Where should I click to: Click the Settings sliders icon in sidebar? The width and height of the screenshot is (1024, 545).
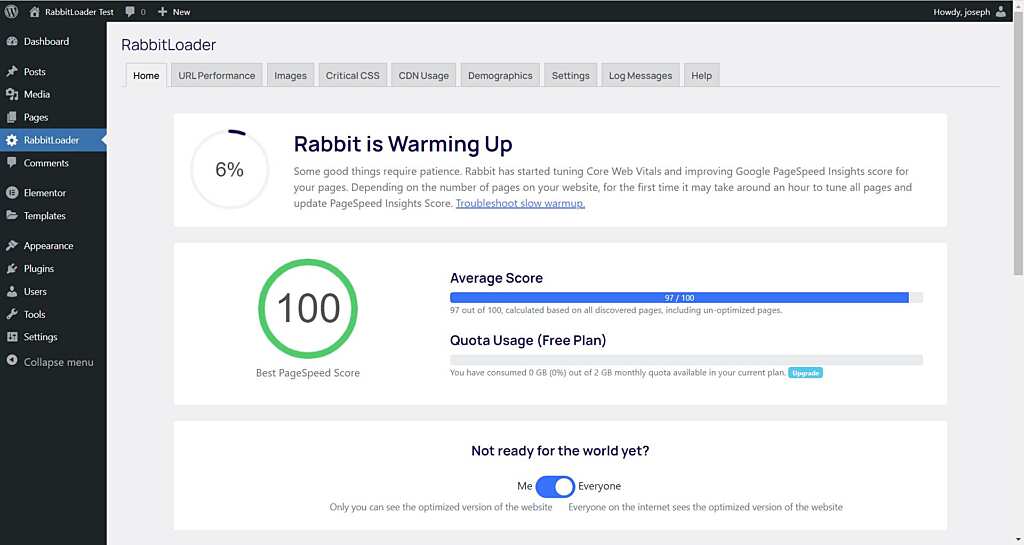point(12,337)
